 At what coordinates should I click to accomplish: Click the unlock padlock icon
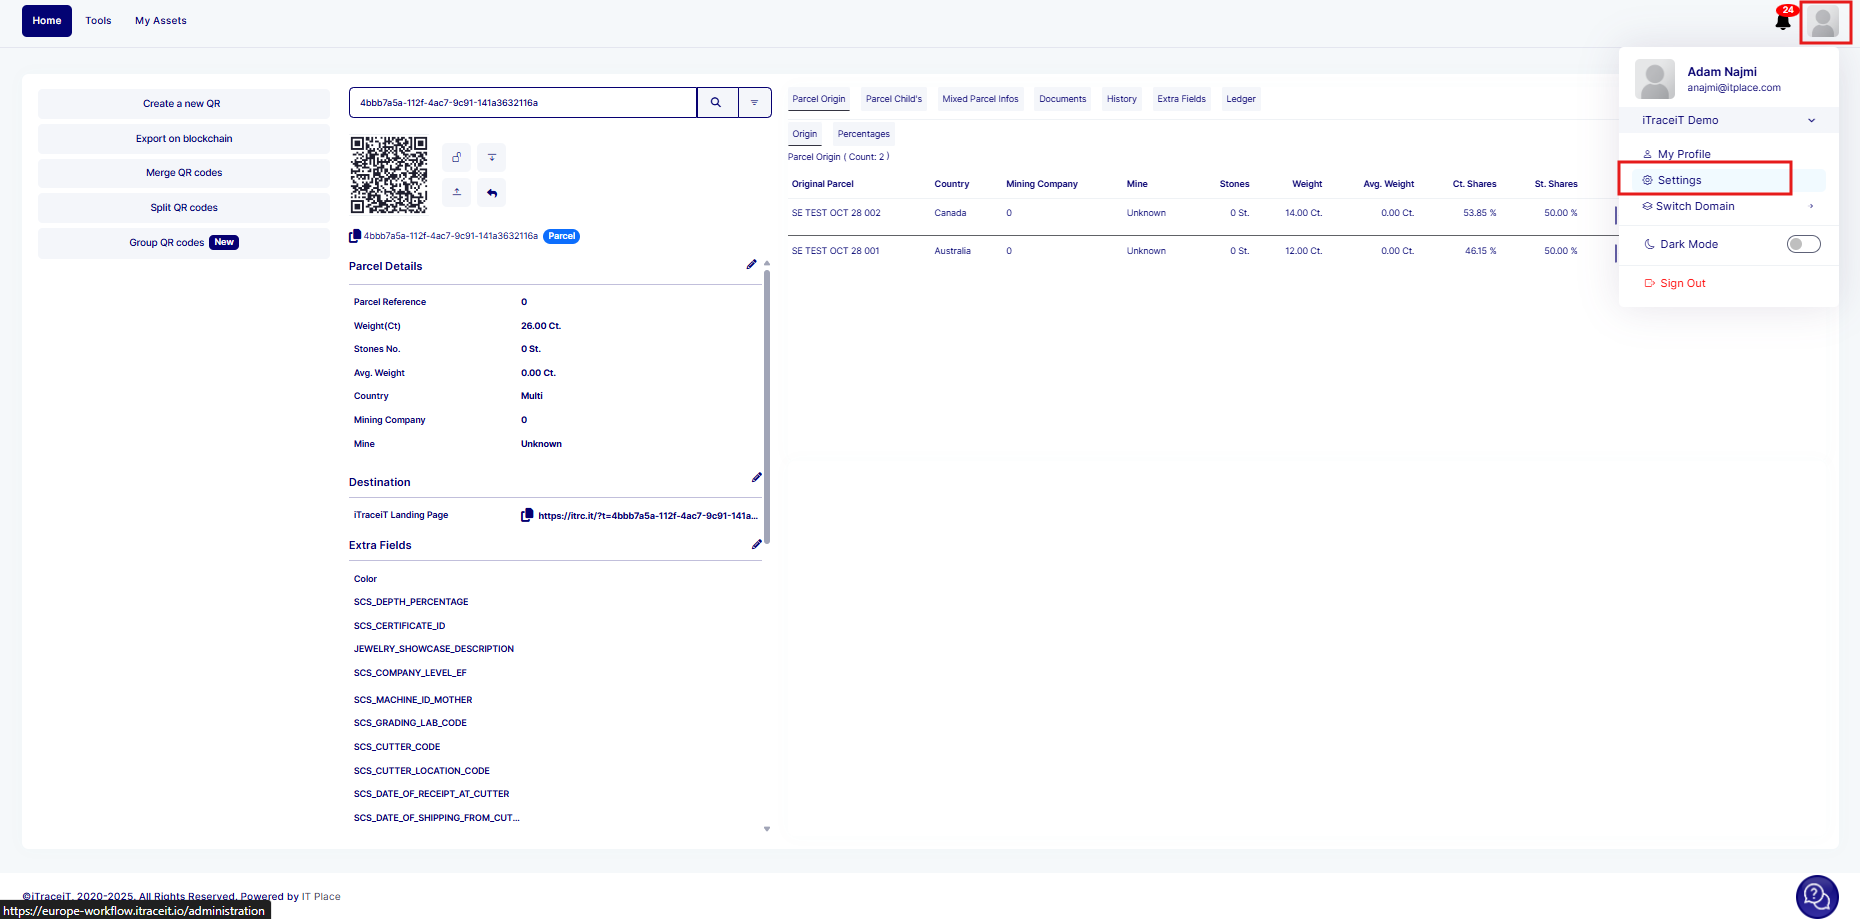pos(457,157)
